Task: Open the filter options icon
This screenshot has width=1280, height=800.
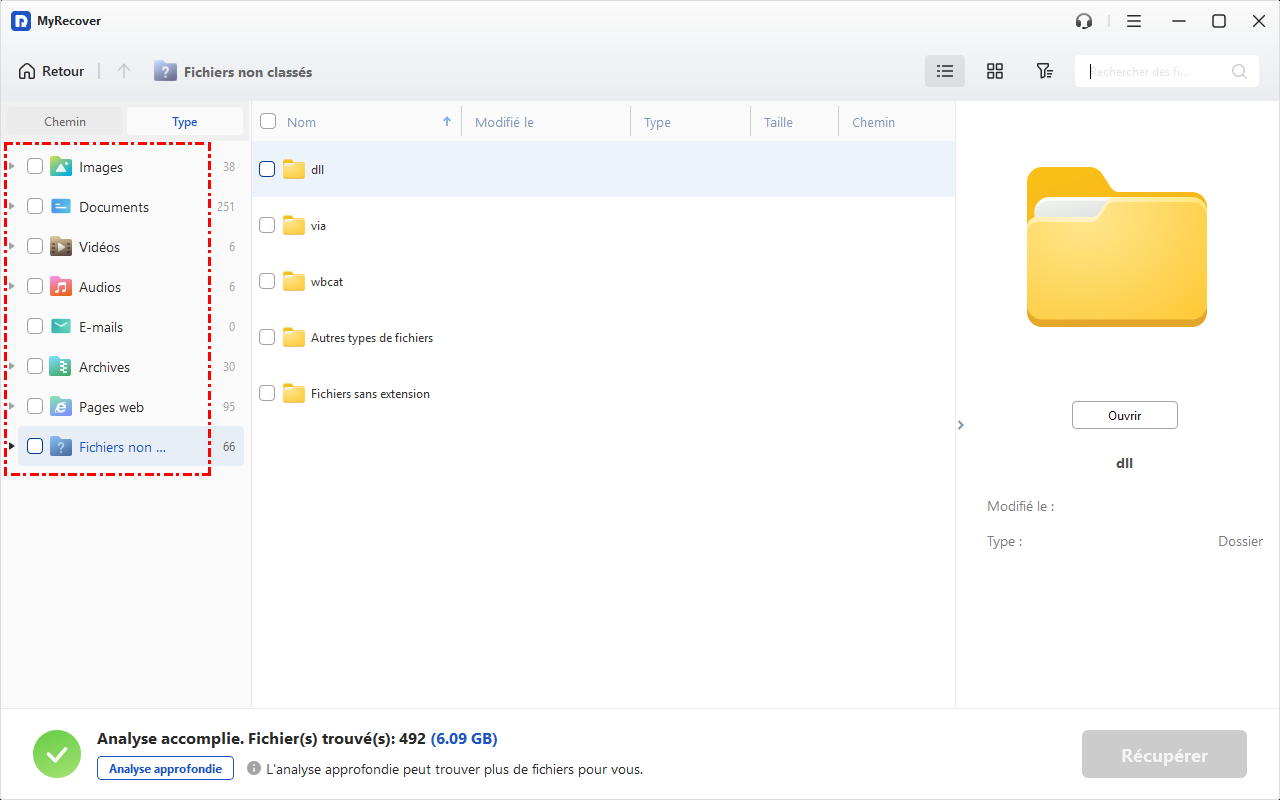Action: tap(1044, 71)
